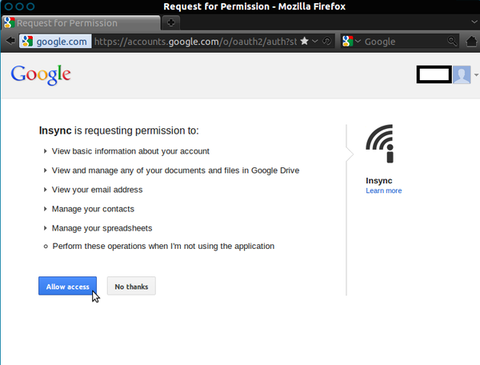Click the blue Allow access button
The width and height of the screenshot is (480, 365).
coord(68,286)
